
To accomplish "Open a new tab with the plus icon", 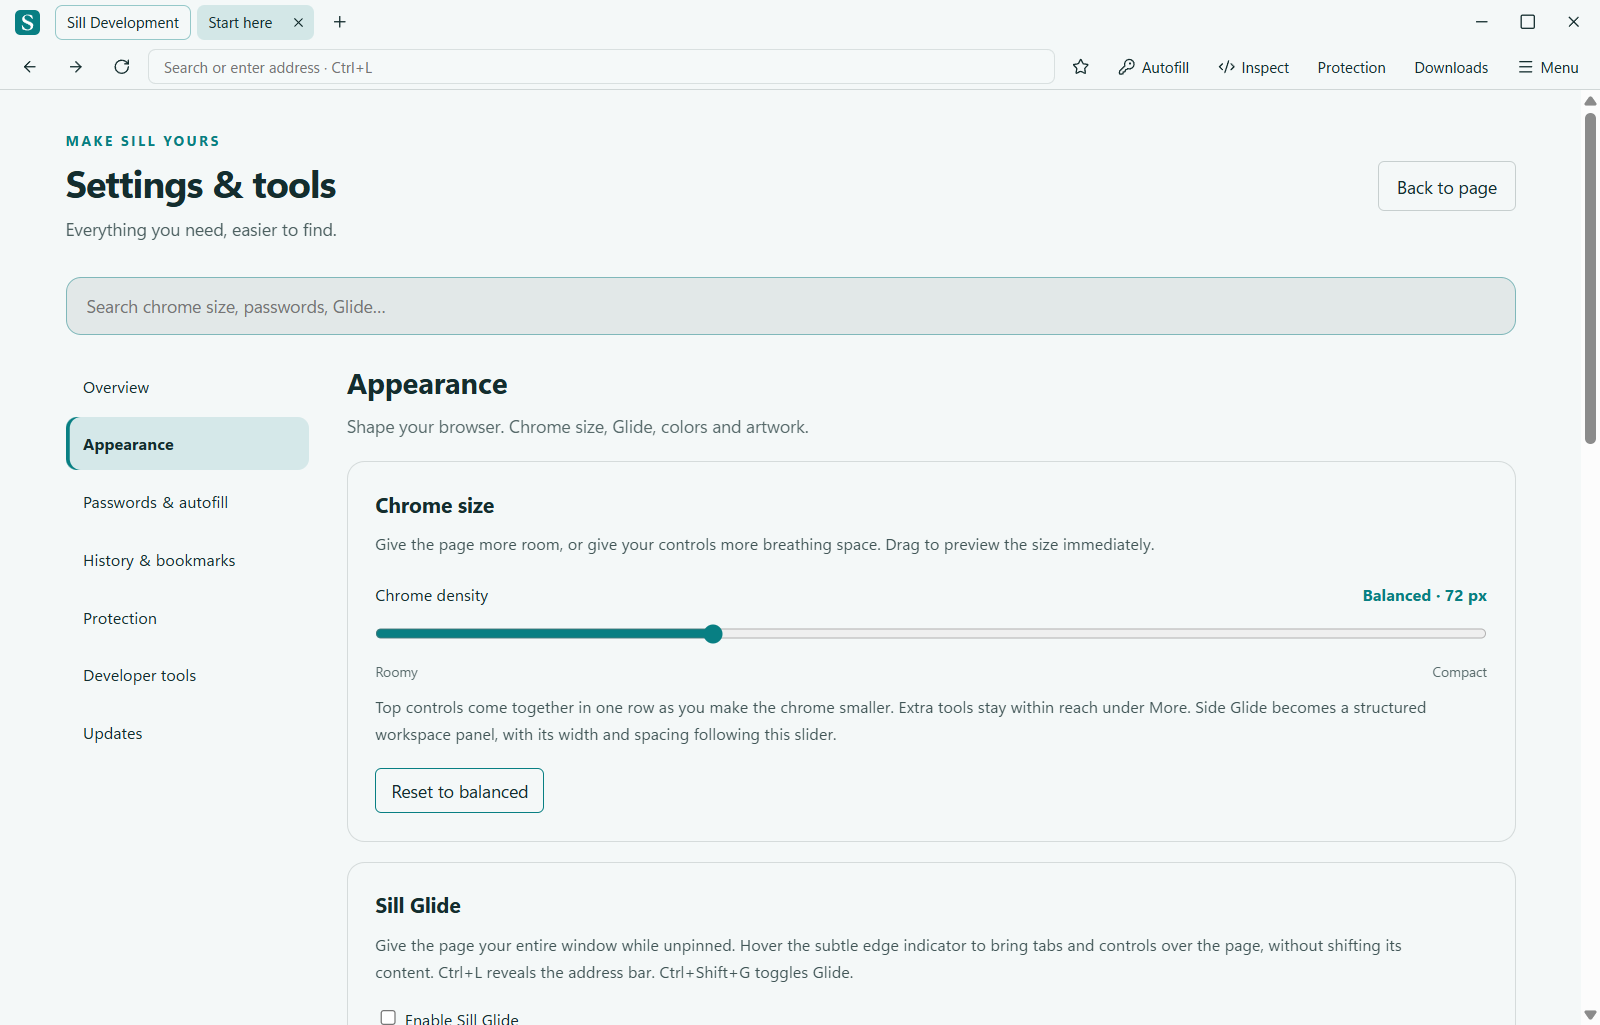I will [x=340, y=22].
